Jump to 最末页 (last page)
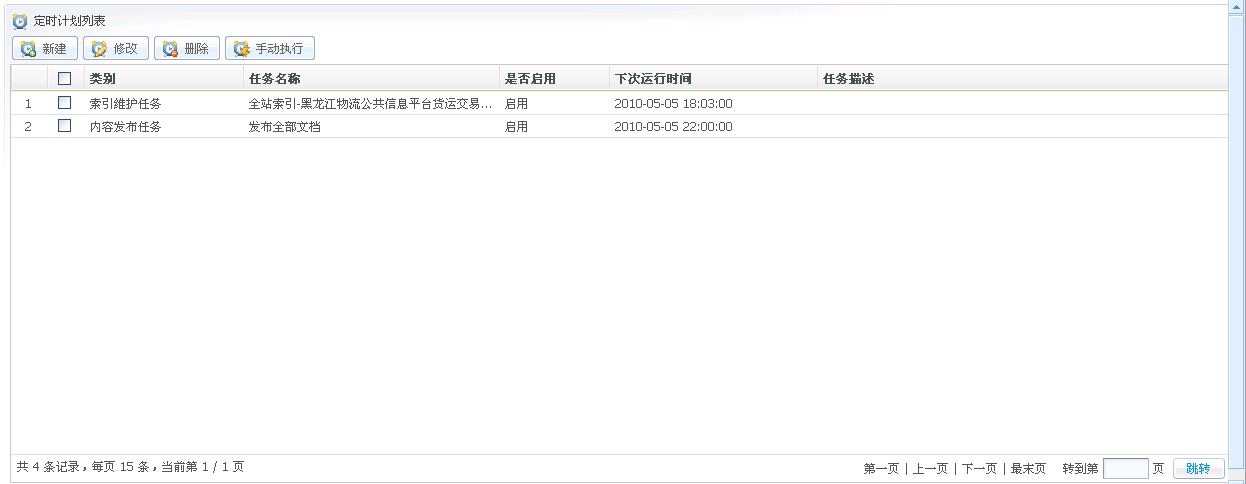This screenshot has width=1246, height=484. pyautogui.click(x=1028, y=468)
